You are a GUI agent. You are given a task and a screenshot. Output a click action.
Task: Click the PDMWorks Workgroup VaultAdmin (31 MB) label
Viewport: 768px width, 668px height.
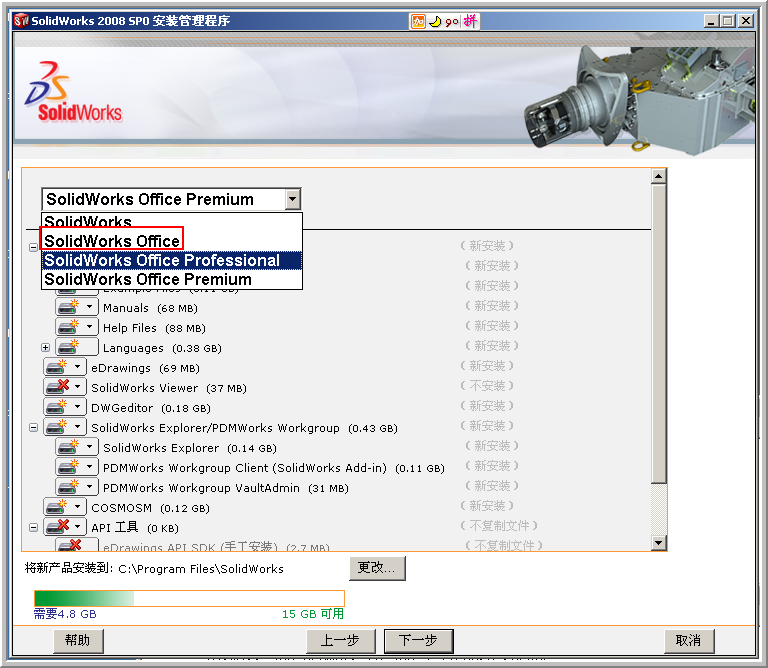[x=226, y=488]
